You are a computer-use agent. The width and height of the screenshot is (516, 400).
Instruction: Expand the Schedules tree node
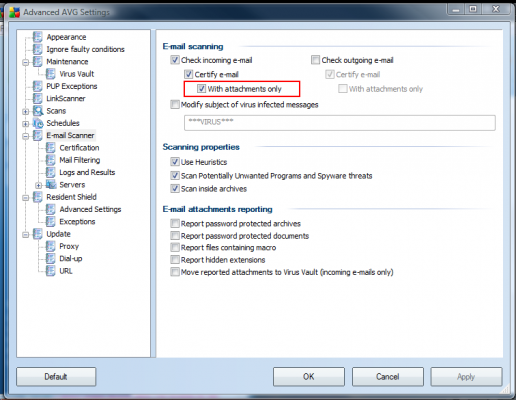(26, 124)
